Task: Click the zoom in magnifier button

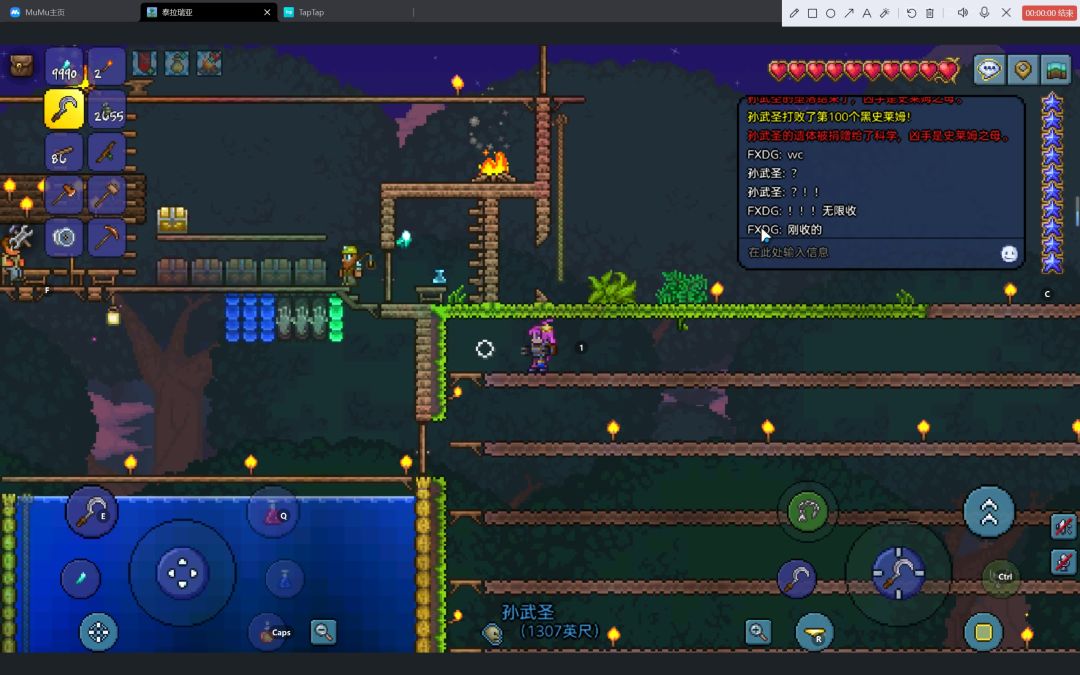Action: click(758, 632)
